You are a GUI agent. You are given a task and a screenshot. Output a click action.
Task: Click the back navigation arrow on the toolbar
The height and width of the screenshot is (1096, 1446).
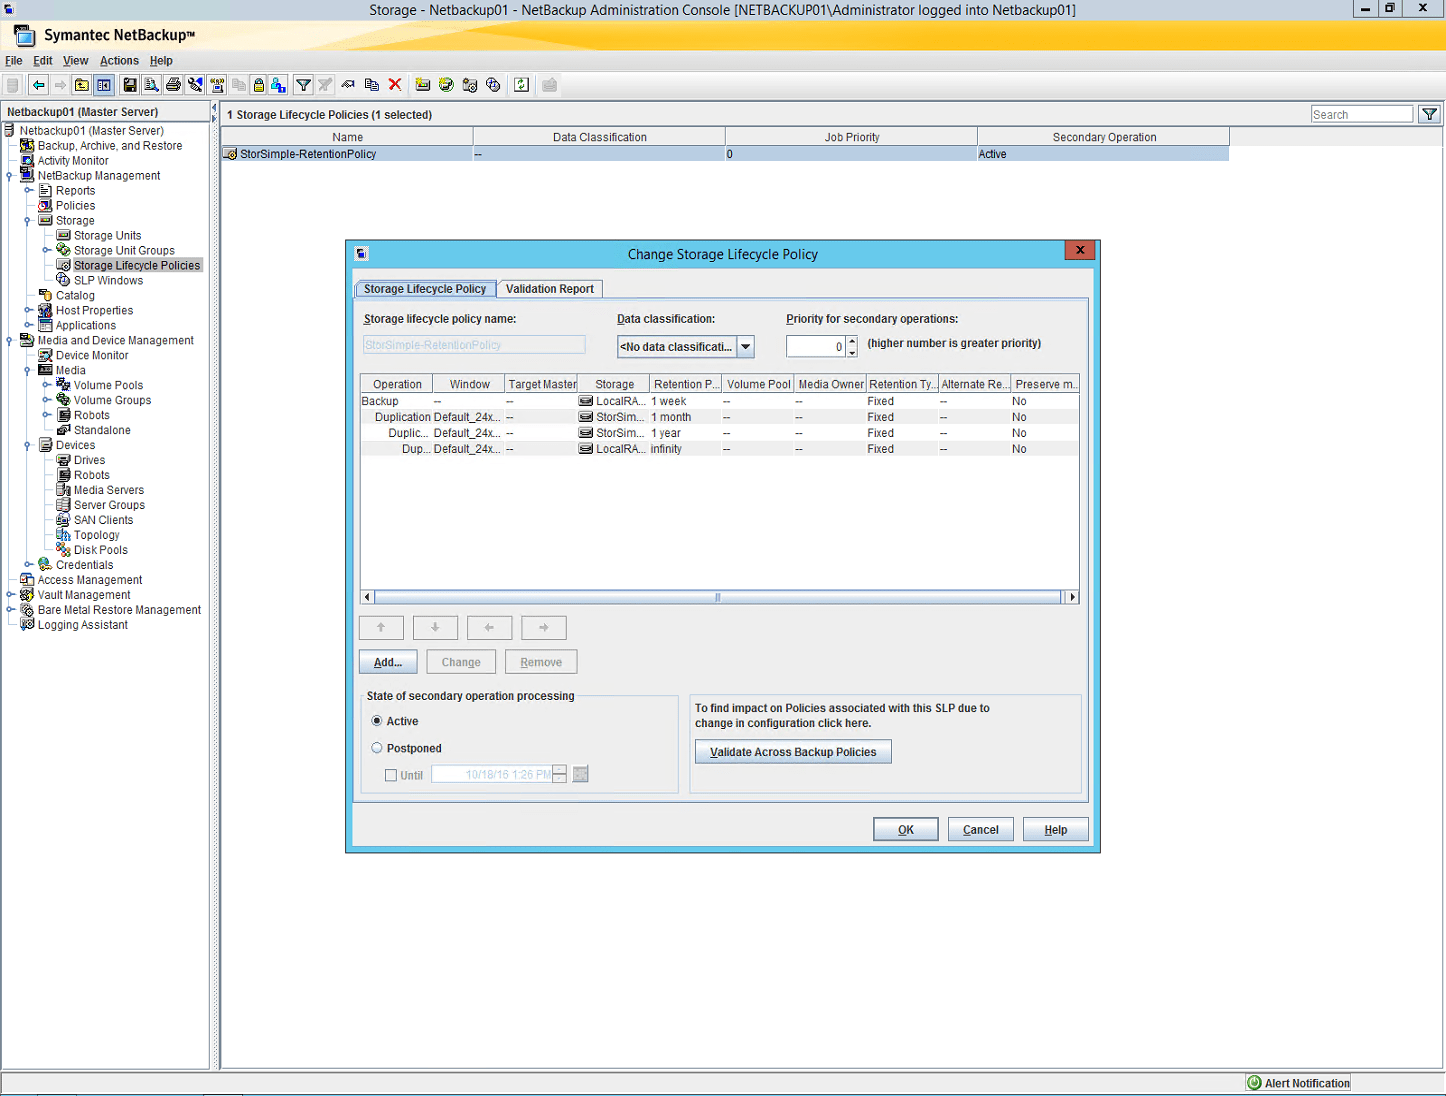point(38,84)
